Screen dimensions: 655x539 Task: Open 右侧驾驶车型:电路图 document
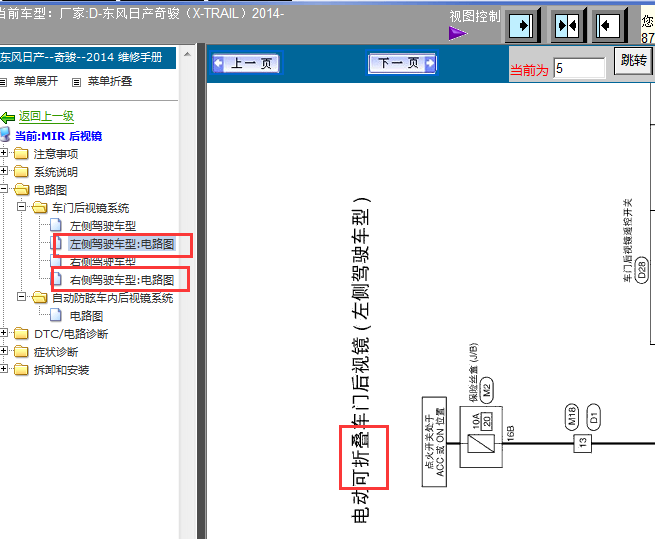(122, 280)
